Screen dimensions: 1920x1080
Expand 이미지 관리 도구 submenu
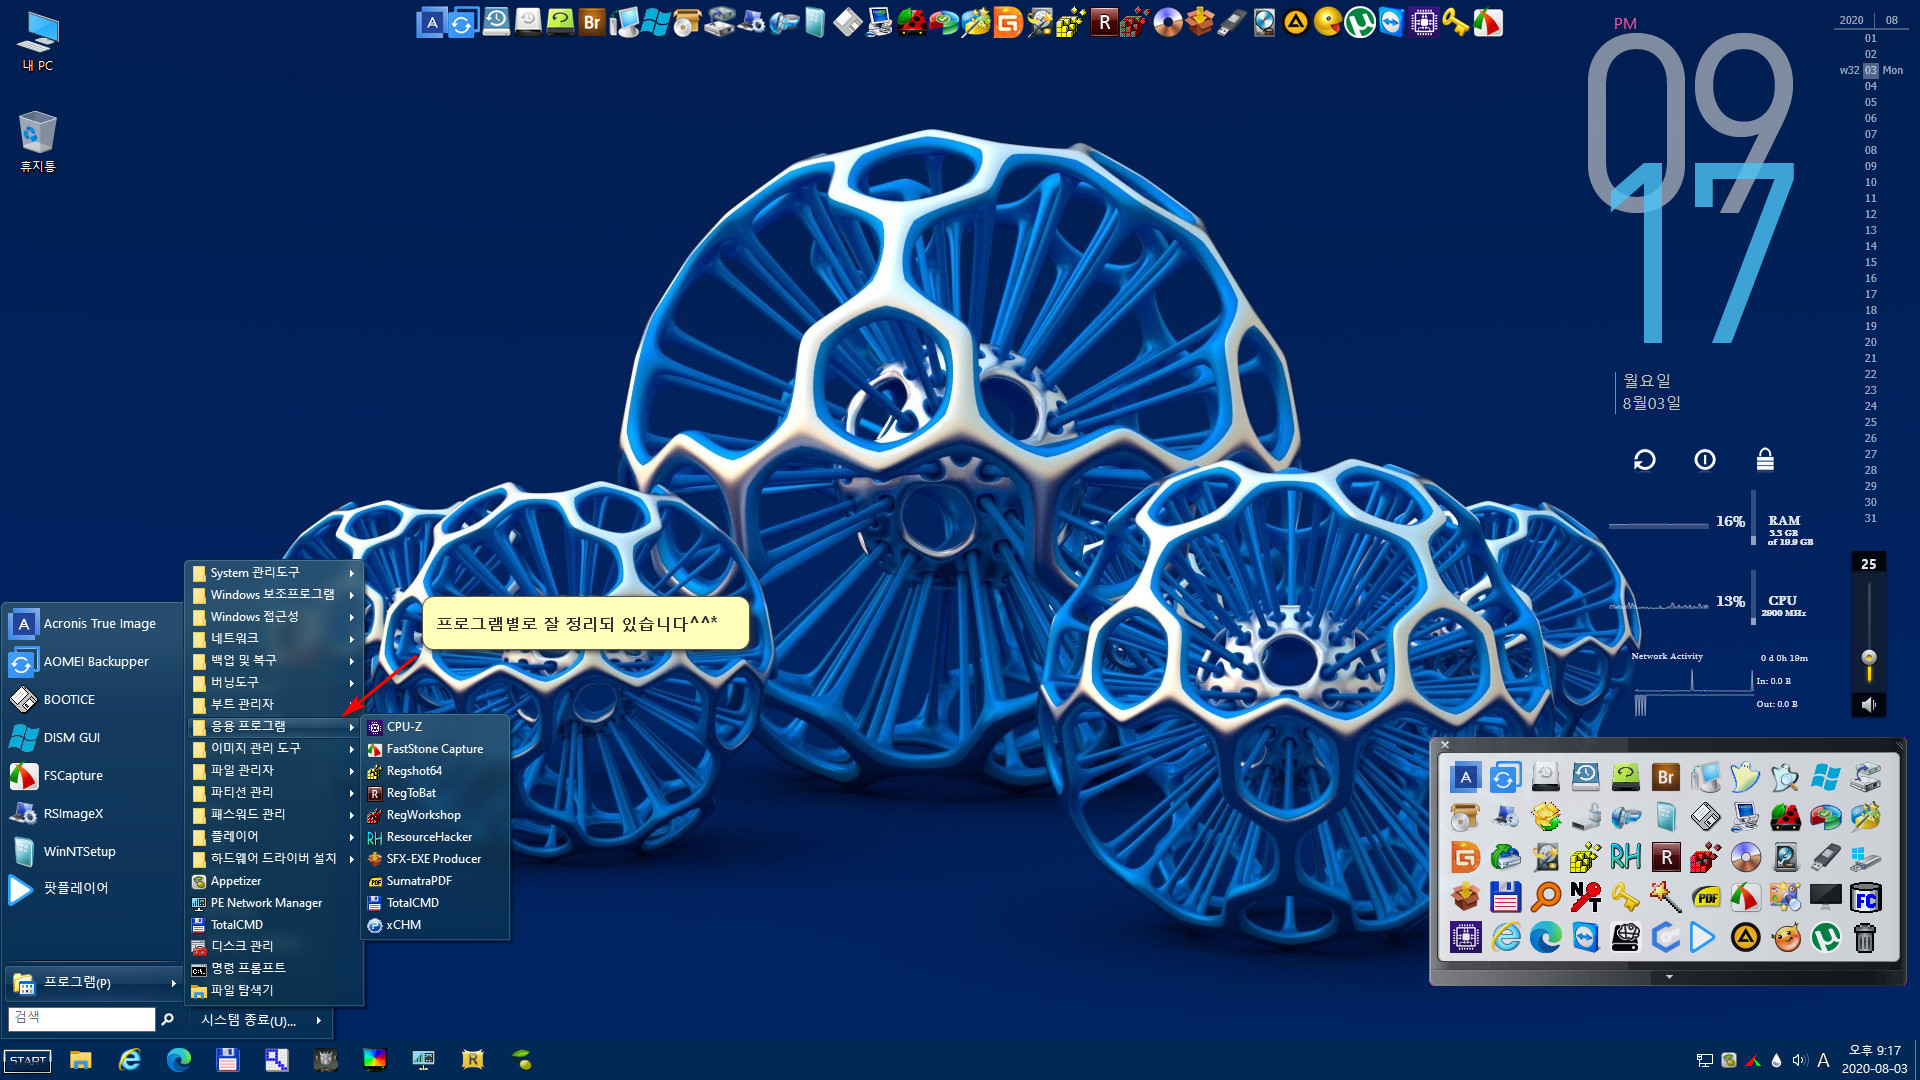coord(274,749)
